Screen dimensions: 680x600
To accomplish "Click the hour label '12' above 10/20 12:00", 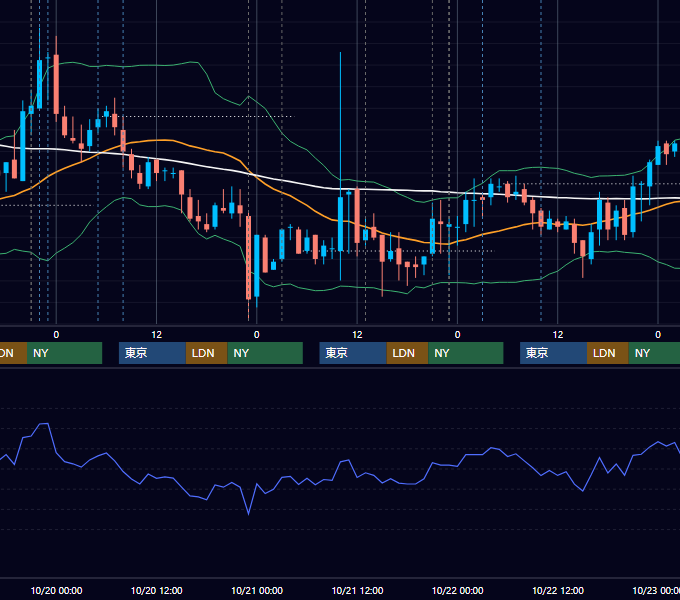I will pyautogui.click(x=157, y=335).
